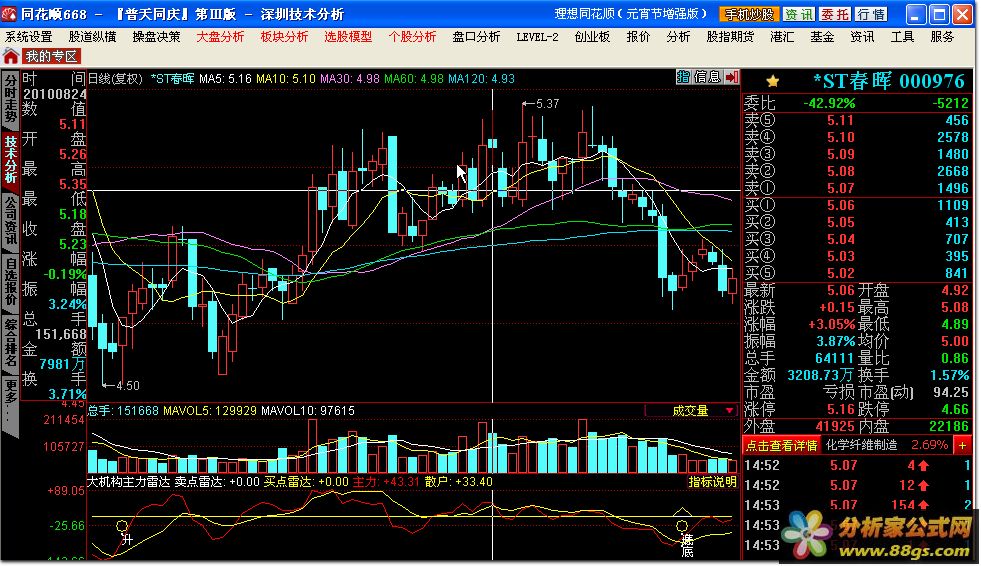Click the 行情 button in title bar

pos(871,14)
